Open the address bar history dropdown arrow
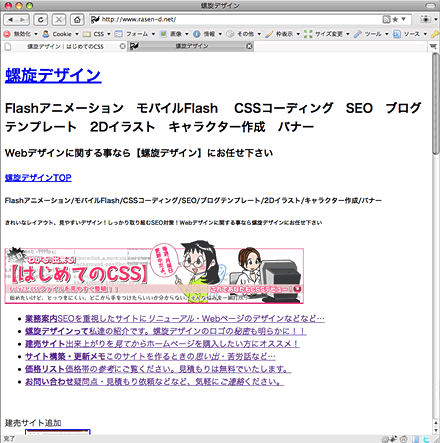Viewport: 440px width, 443px height. click(404, 19)
